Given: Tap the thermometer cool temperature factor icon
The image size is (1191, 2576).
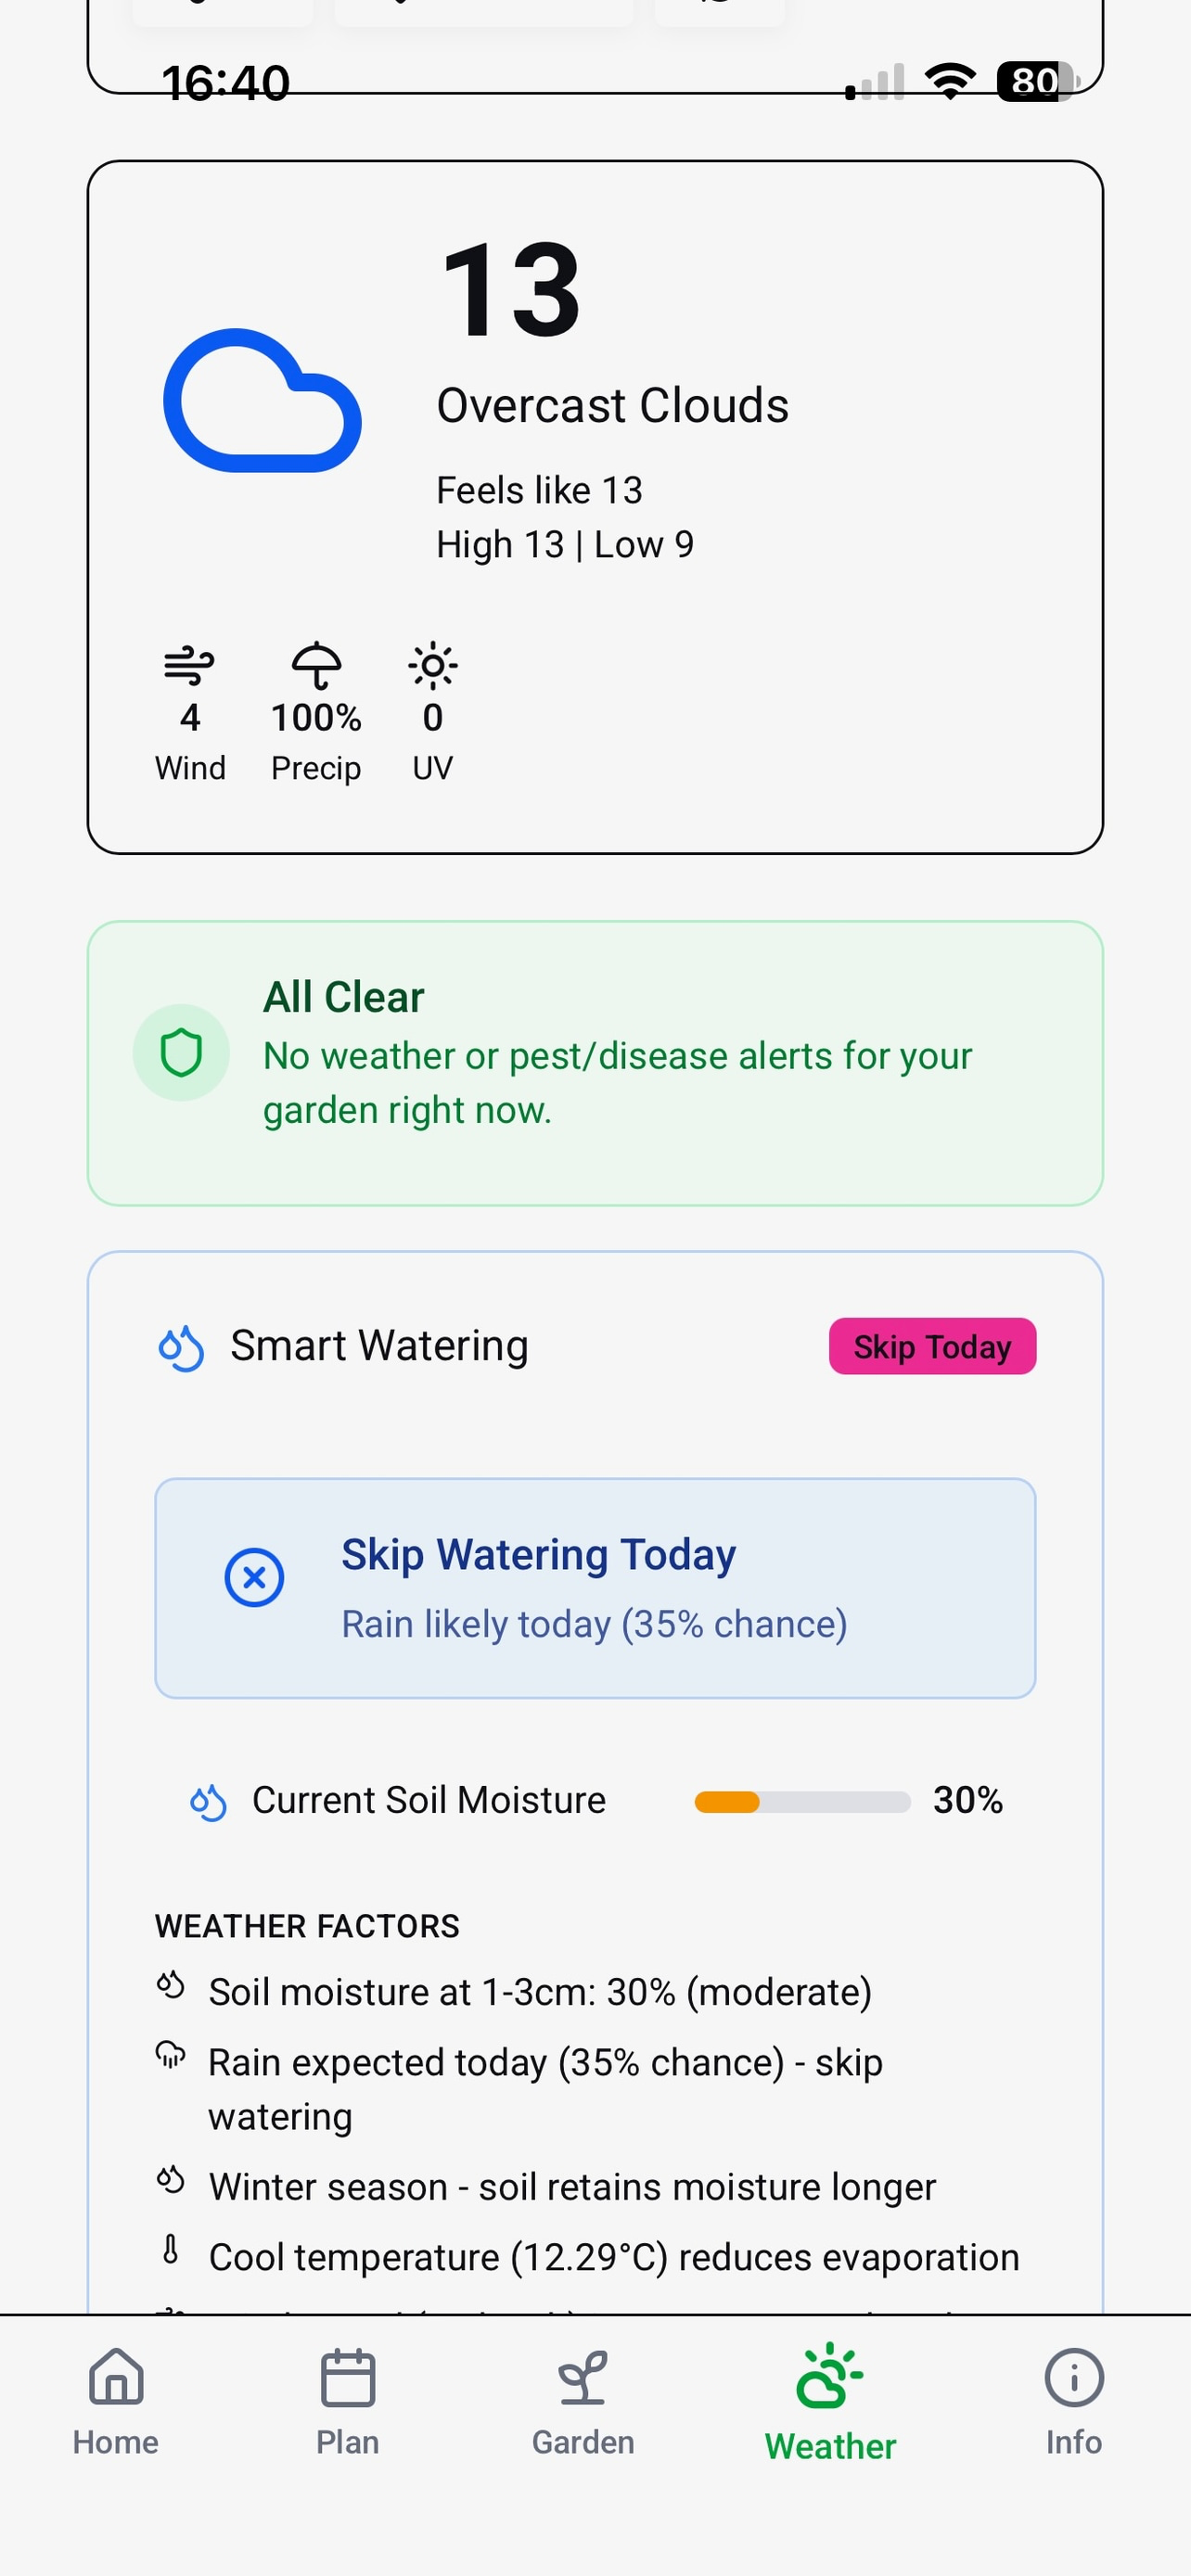Looking at the screenshot, I should [x=171, y=2250].
